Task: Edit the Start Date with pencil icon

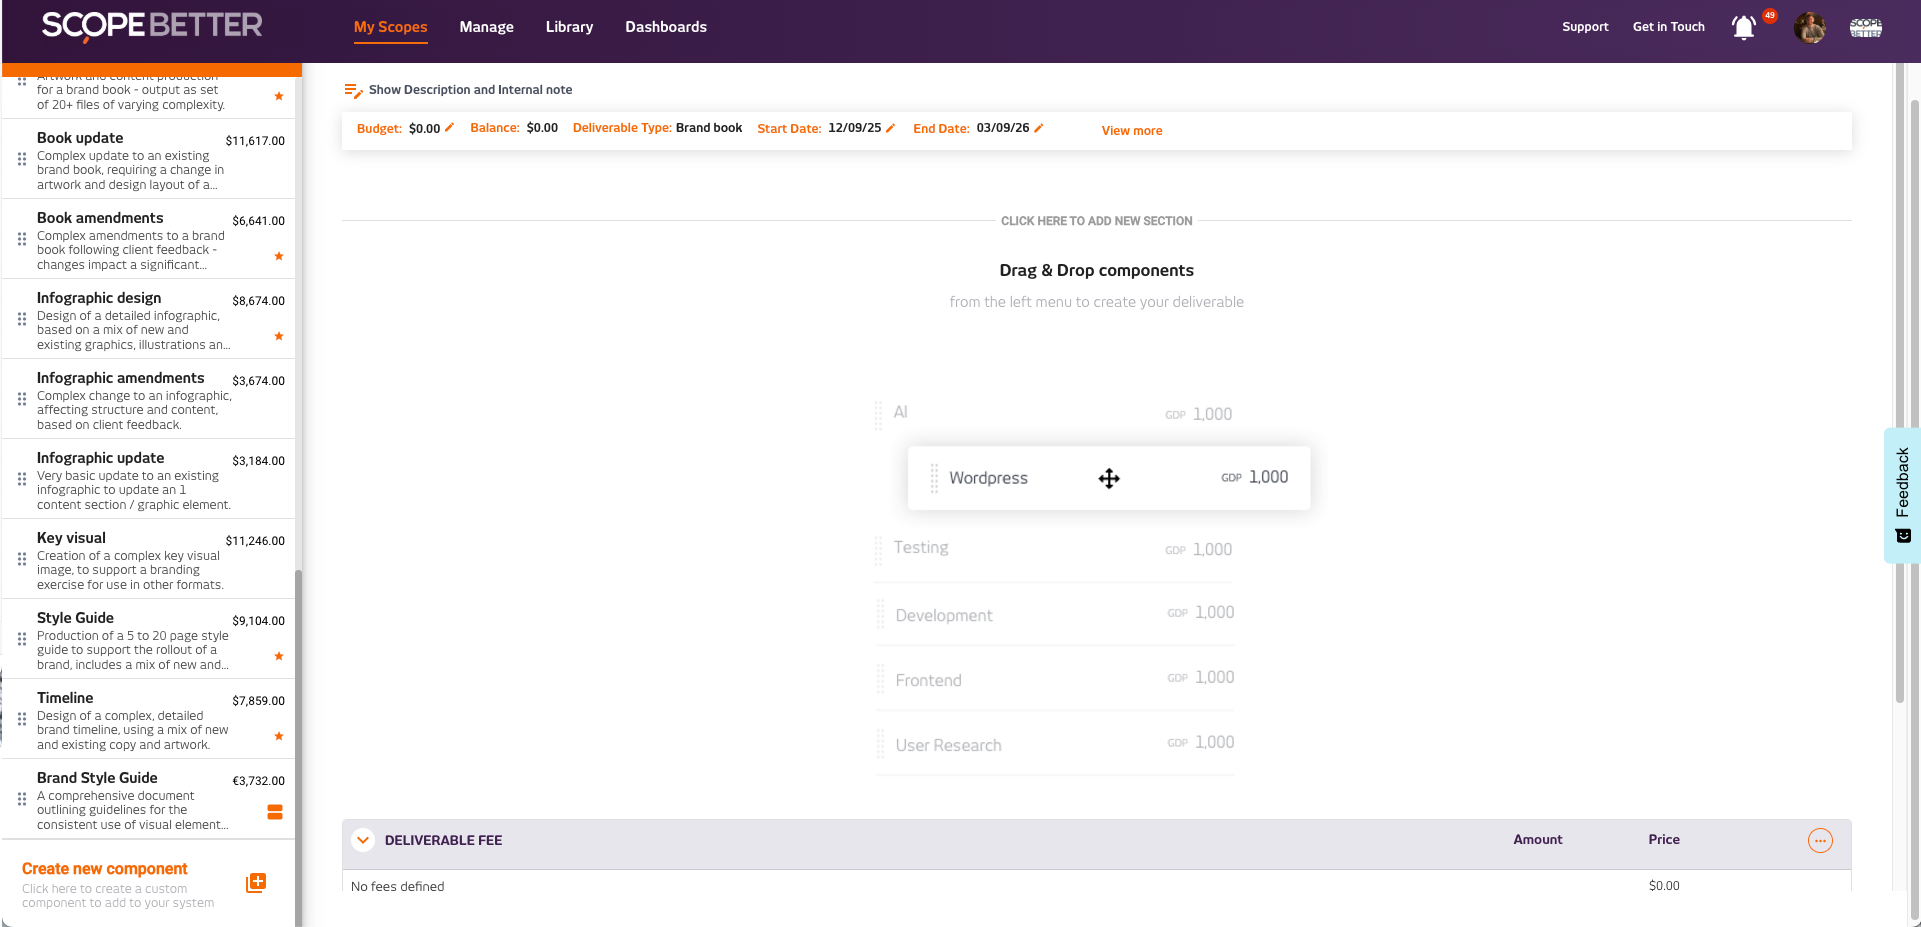Action: click(x=890, y=128)
